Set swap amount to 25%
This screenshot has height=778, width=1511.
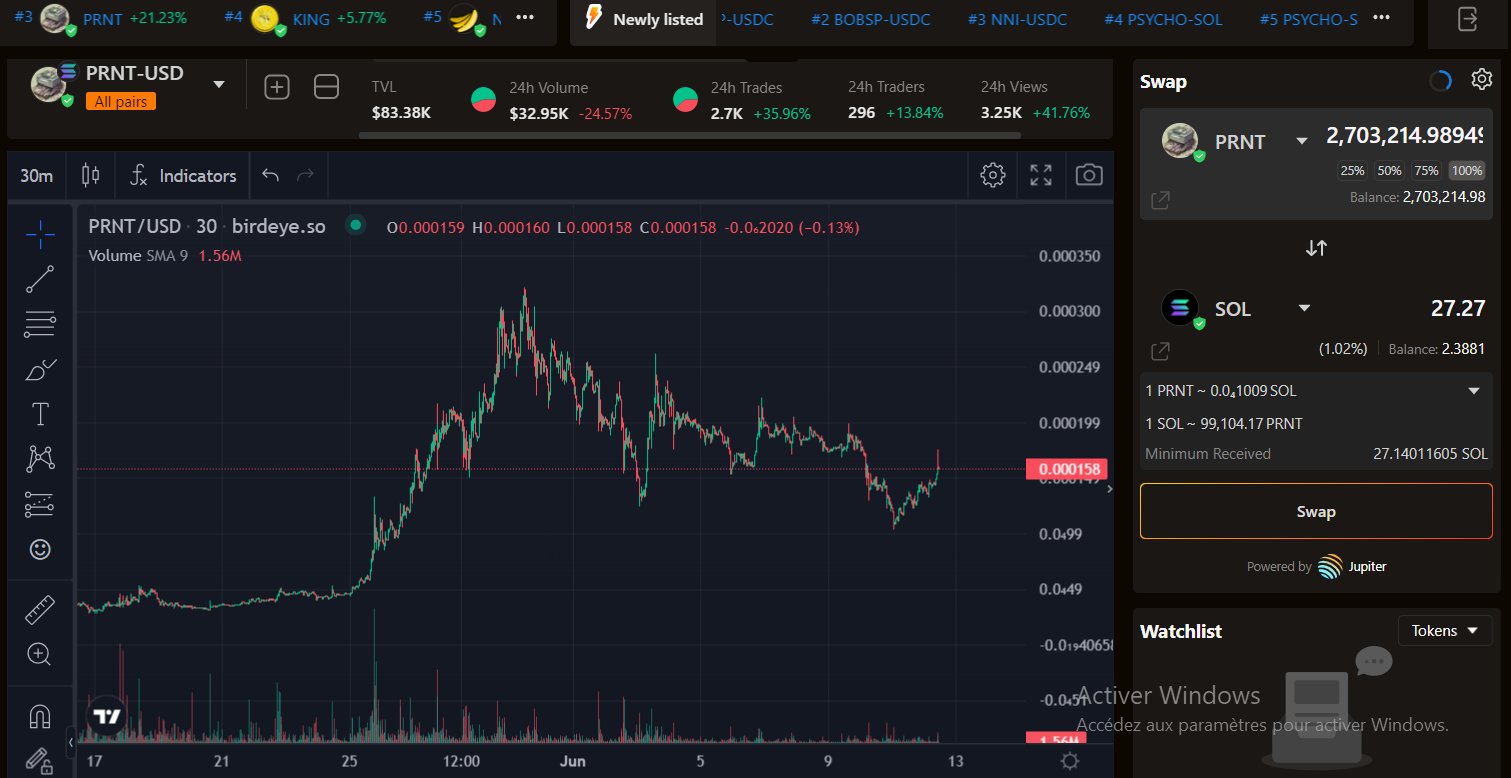tap(1353, 171)
